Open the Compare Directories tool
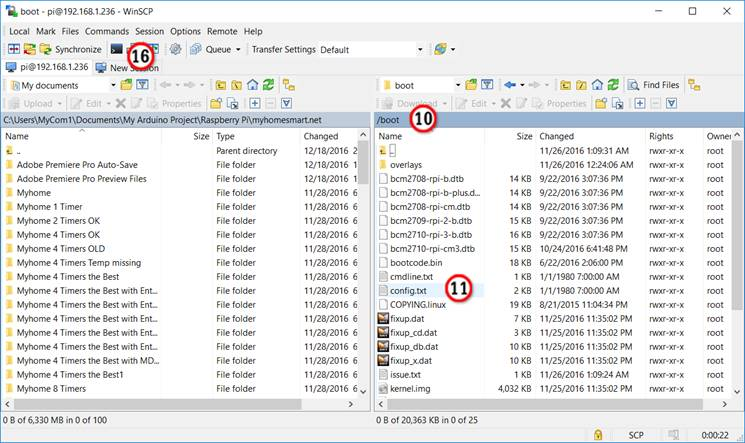Screen dimensions: 745x443 pos(14,49)
